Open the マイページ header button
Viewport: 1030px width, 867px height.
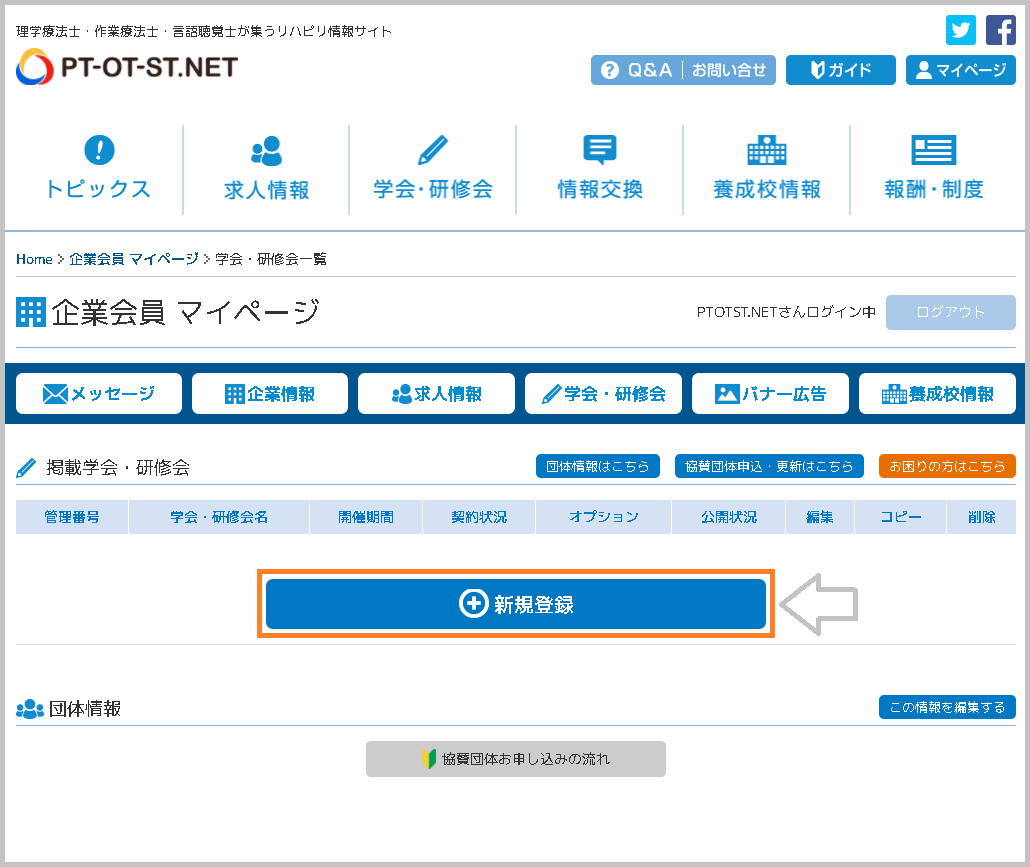coord(961,70)
